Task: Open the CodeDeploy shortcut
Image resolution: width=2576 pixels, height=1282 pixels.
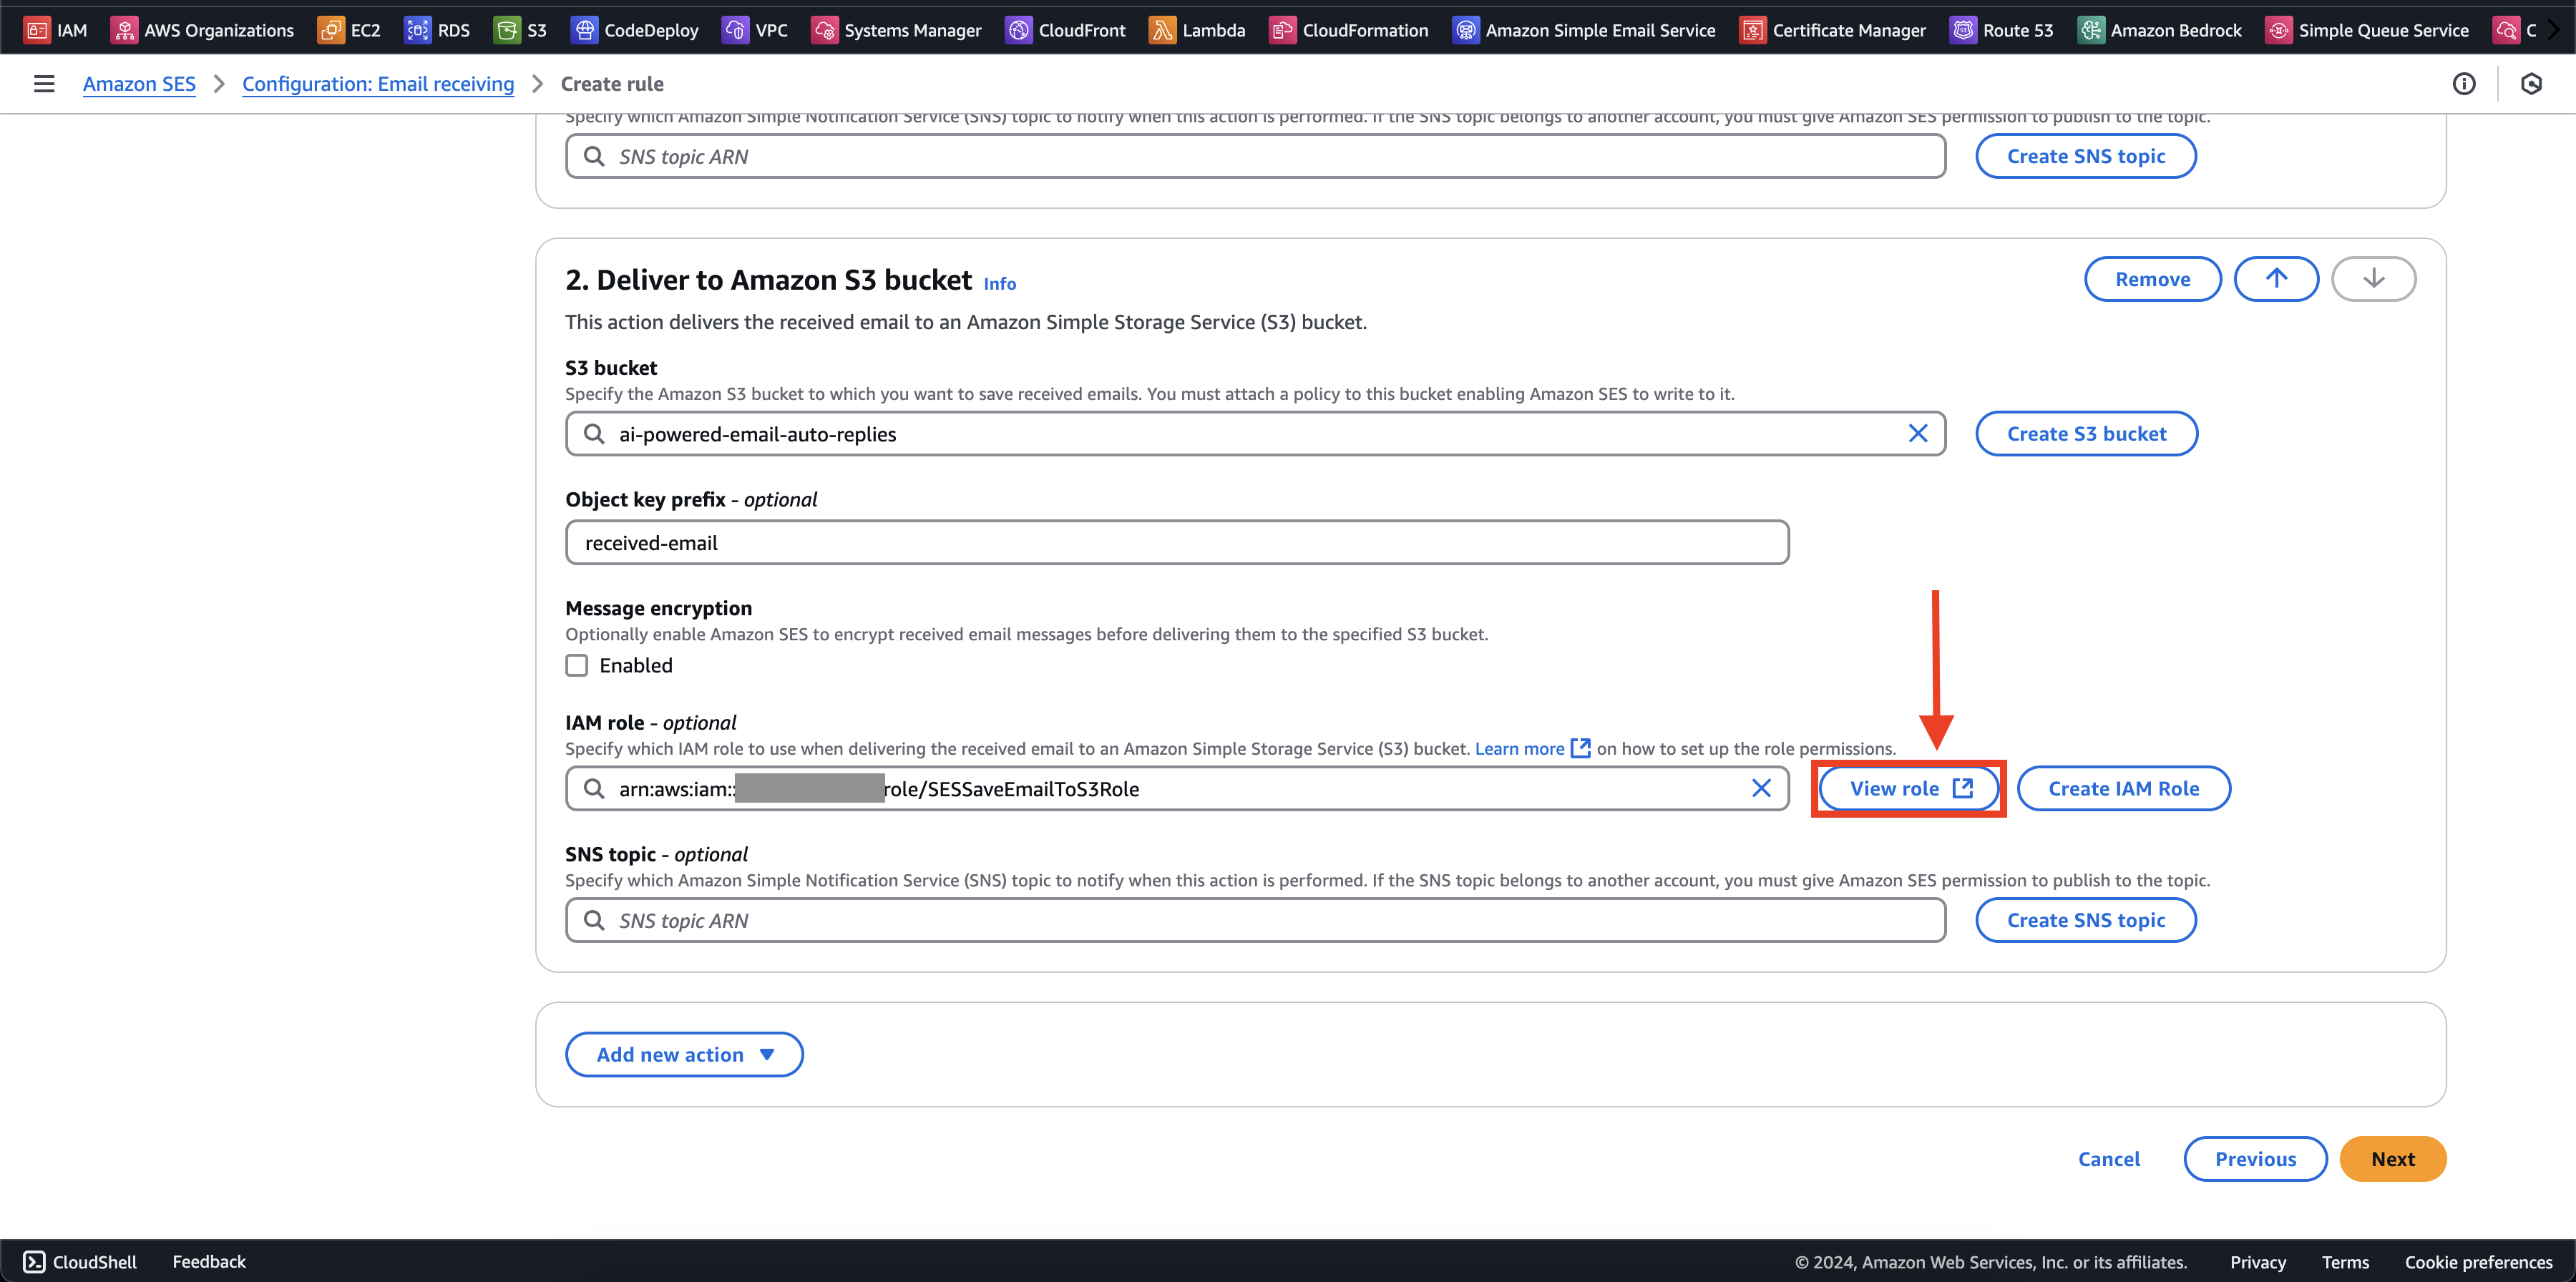Action: [634, 30]
